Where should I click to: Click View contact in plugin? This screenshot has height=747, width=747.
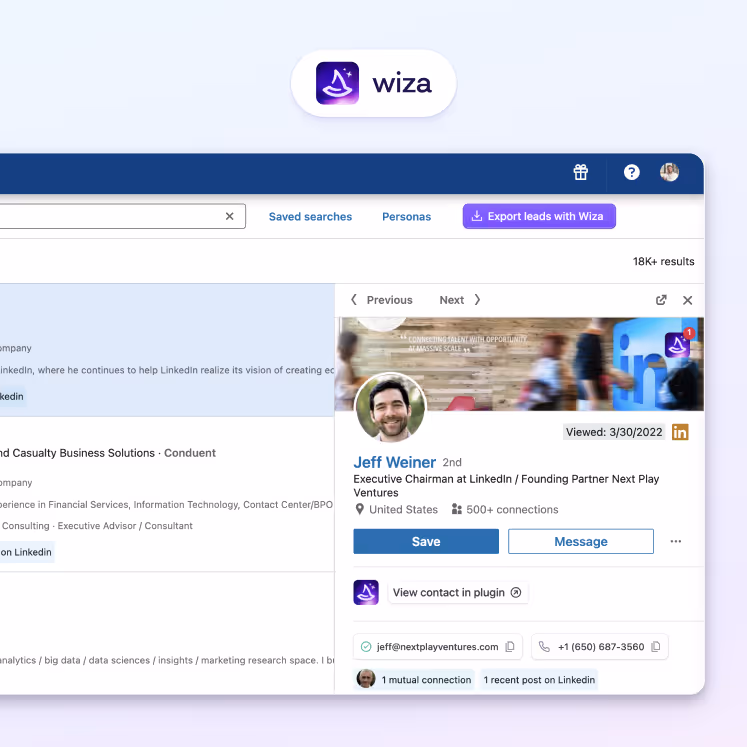coord(457,592)
